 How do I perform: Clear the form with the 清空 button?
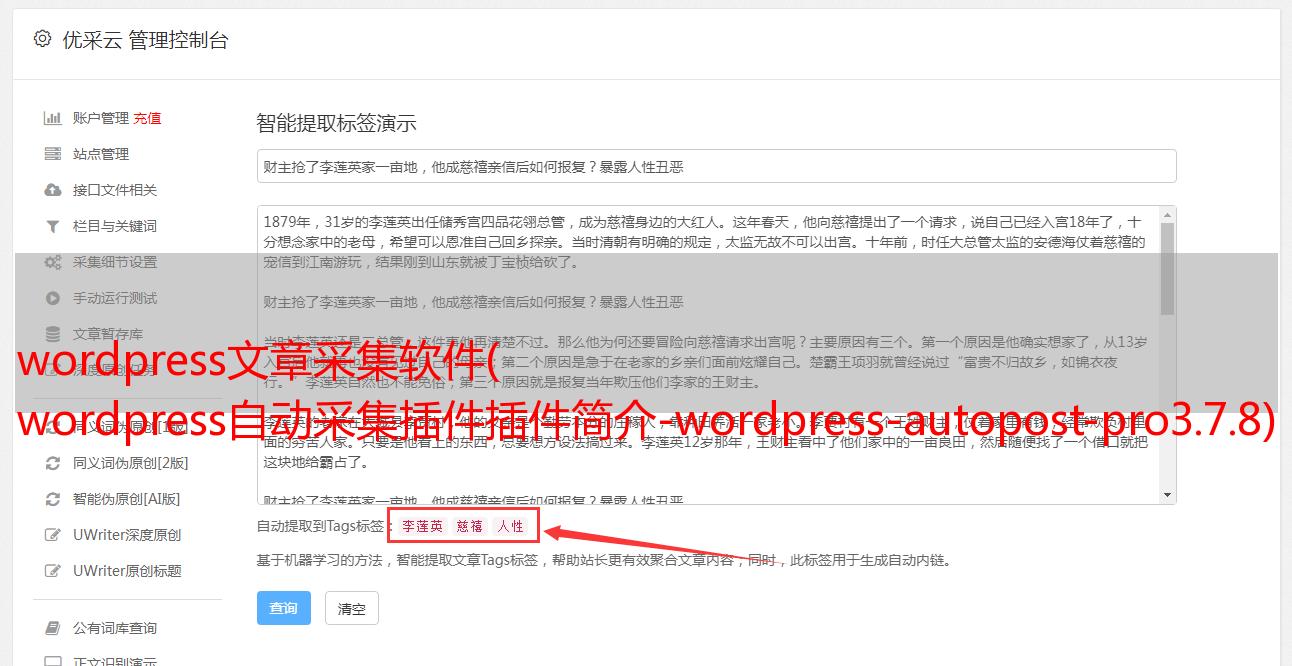tap(352, 608)
